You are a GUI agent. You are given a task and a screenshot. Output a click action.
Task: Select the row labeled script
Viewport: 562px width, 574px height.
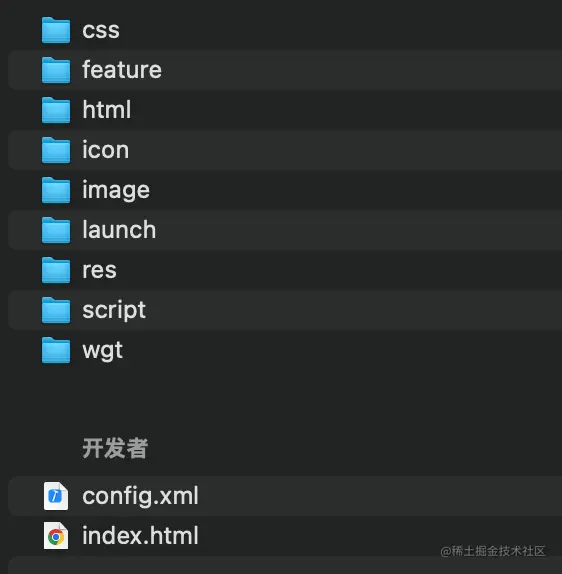click(x=285, y=310)
